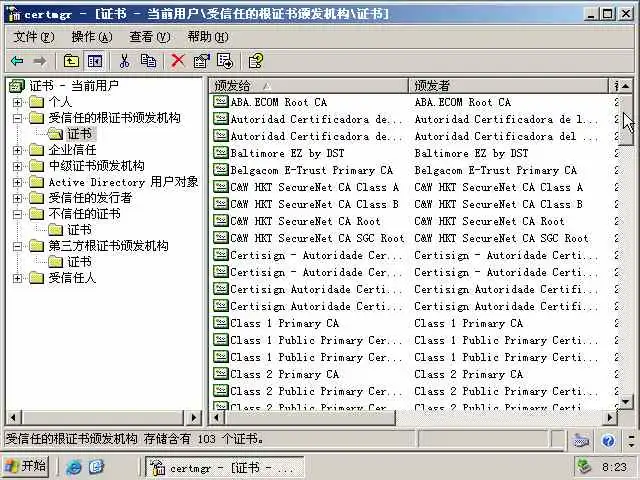
Task: Select 证书 under 不信任的证书
Action: point(79,230)
